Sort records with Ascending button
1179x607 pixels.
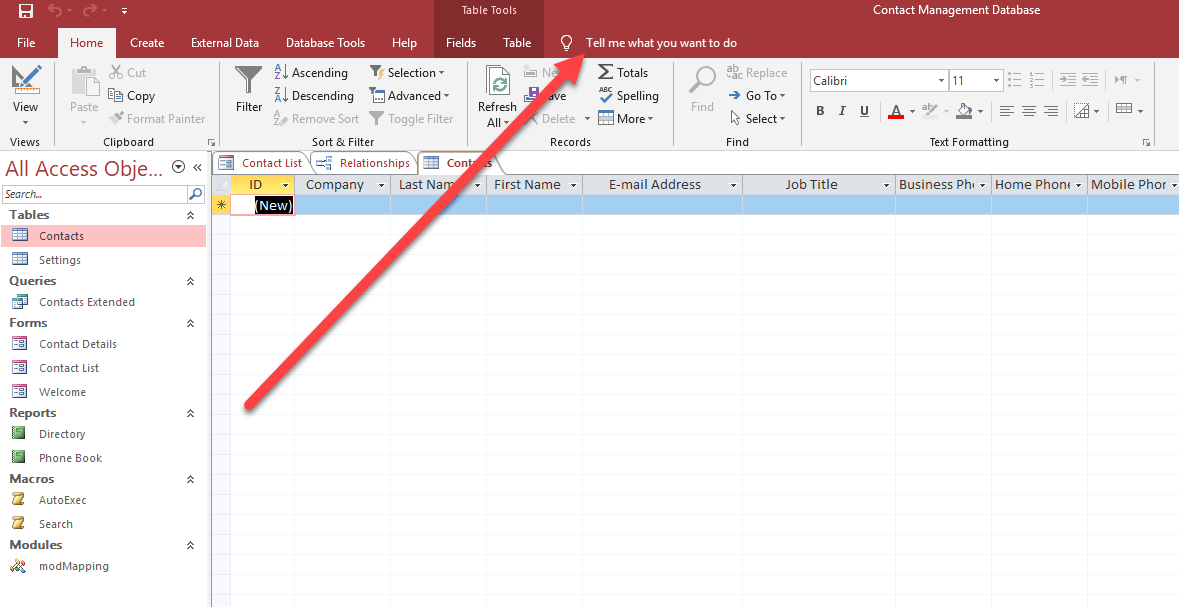pos(311,73)
